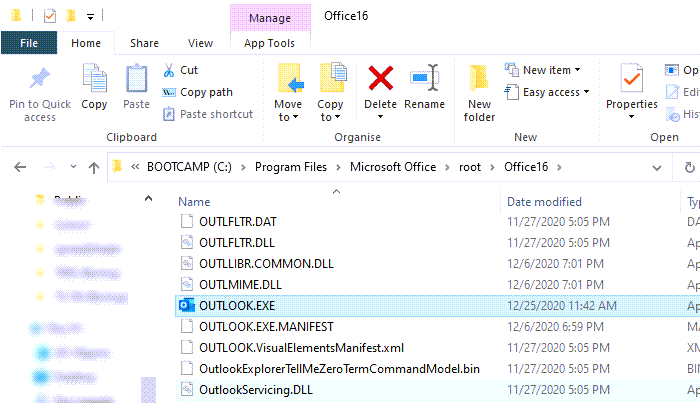Click the Back navigation arrow
700x403 pixels.
coord(20,167)
